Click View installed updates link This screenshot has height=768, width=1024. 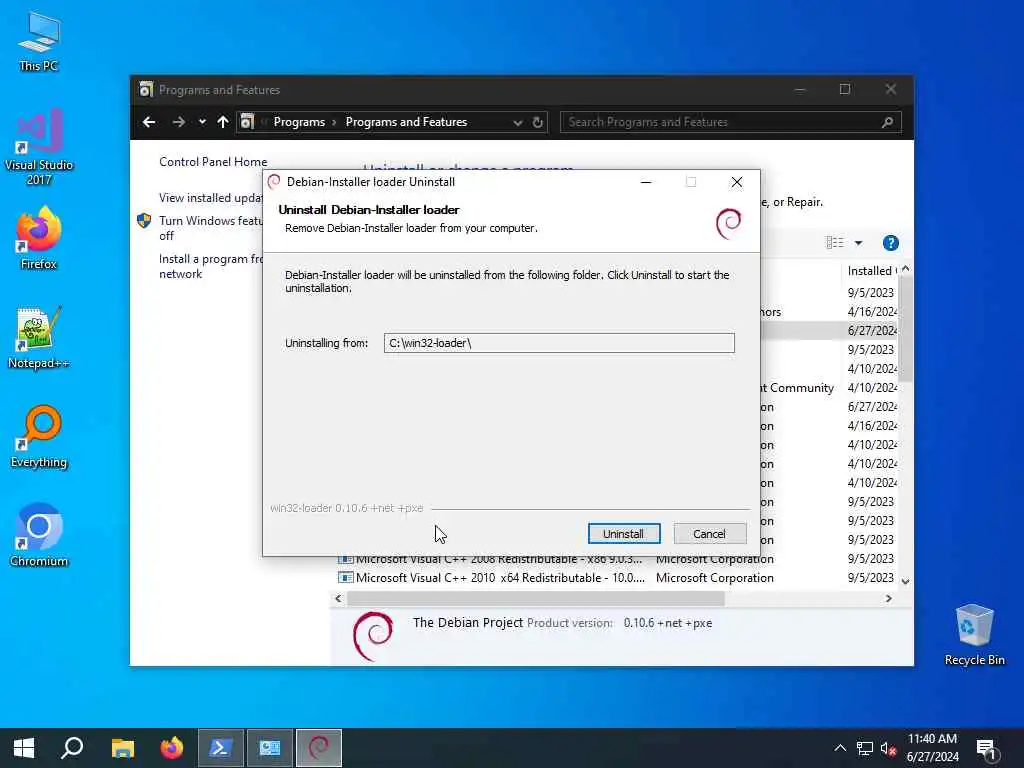pyautogui.click(x=210, y=198)
